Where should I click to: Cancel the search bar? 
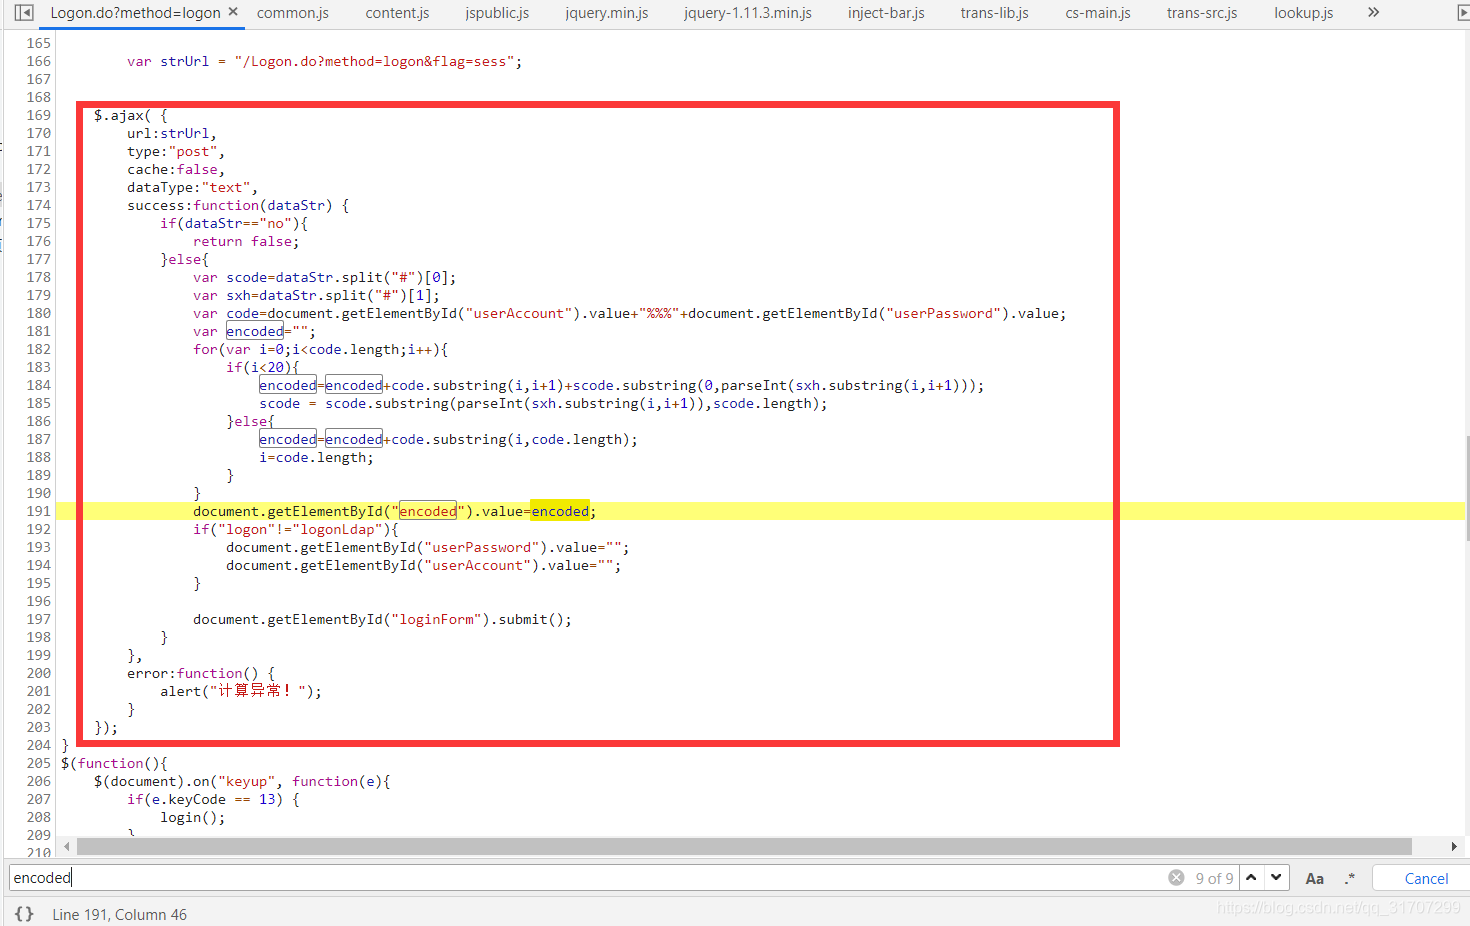[x=1426, y=878]
